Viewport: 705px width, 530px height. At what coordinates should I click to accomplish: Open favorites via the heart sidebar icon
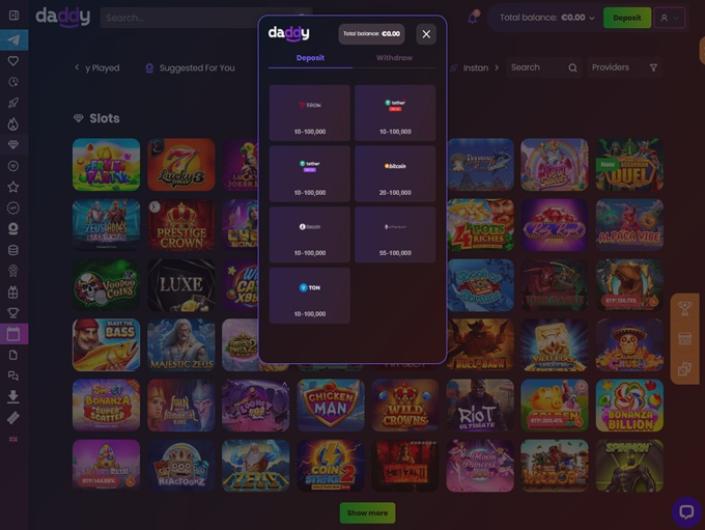pyautogui.click(x=13, y=61)
